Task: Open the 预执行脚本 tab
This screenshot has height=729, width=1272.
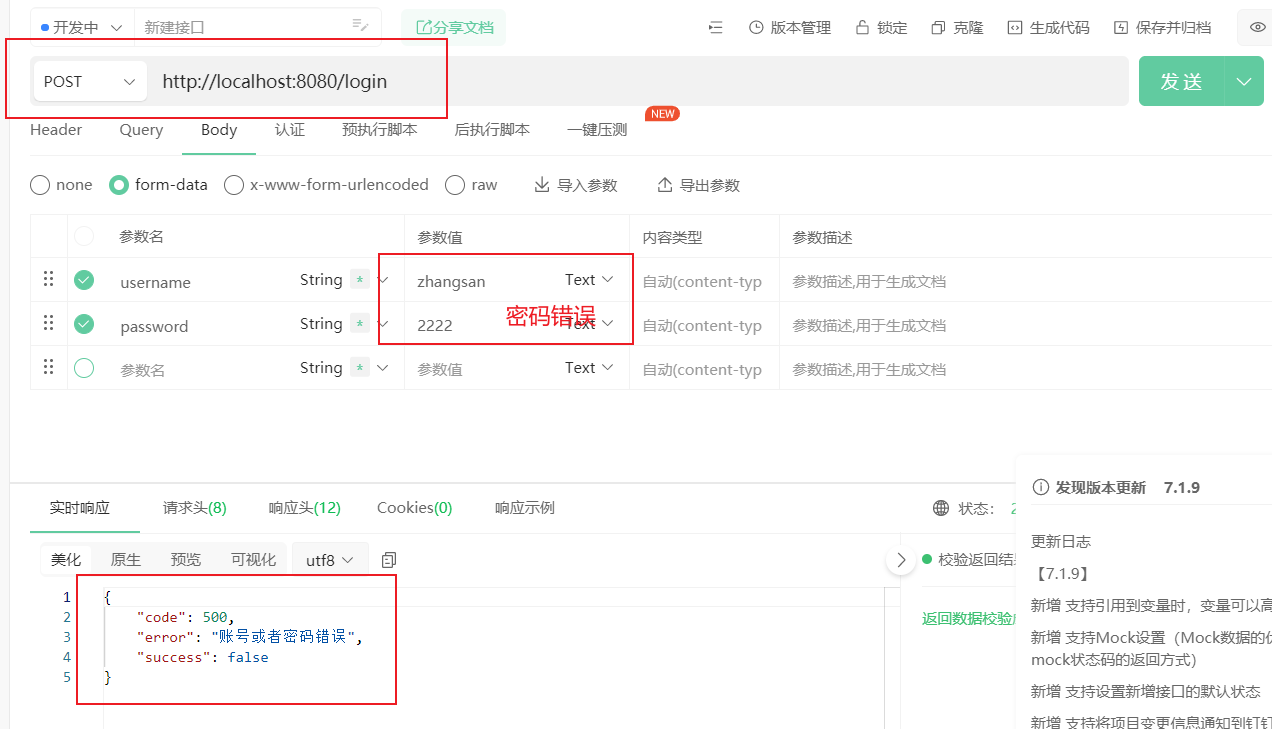Action: click(x=380, y=130)
